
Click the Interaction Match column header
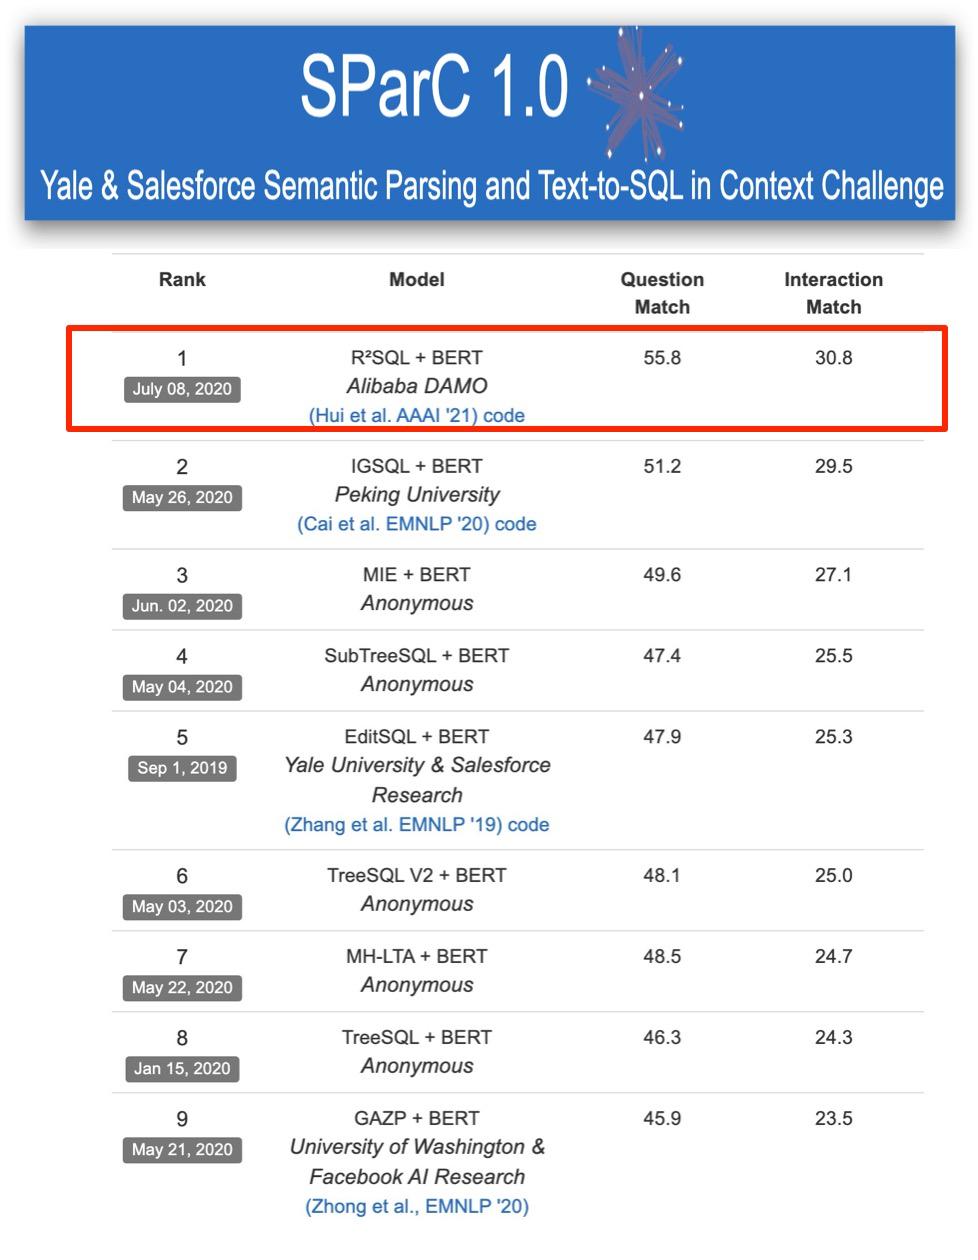833,293
